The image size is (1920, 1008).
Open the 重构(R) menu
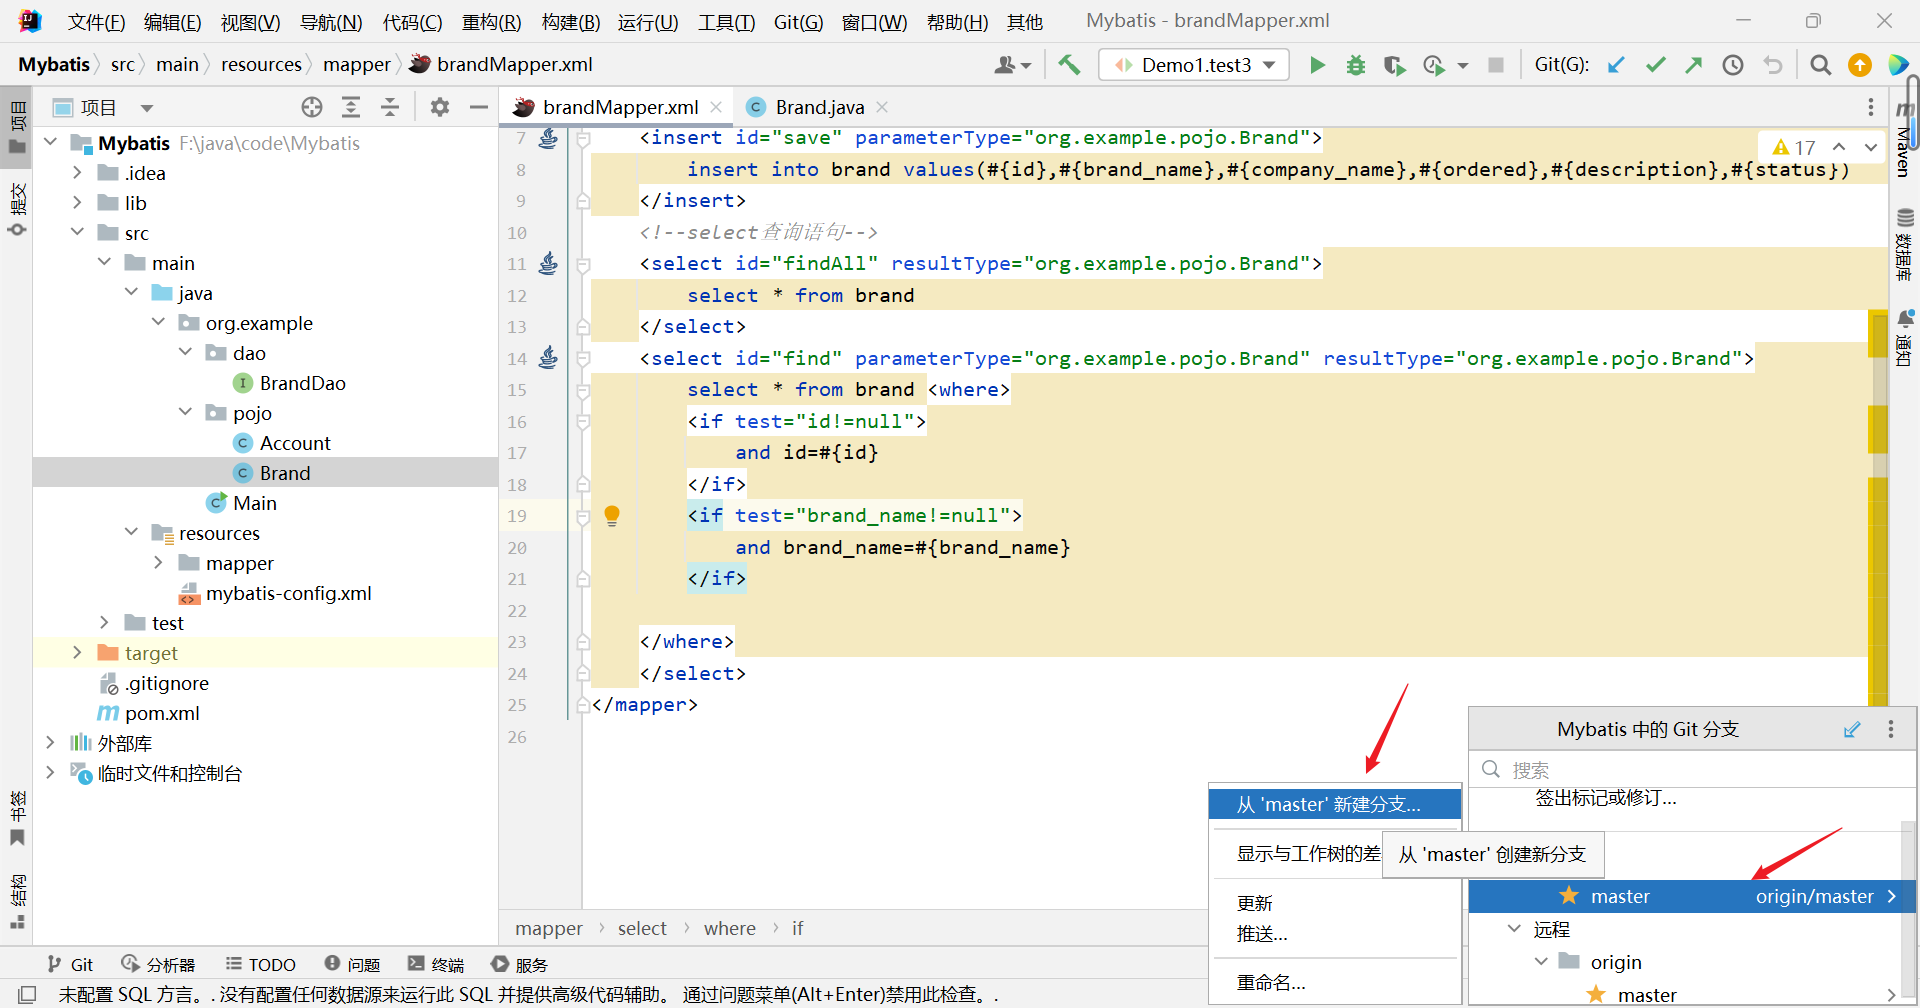(491, 21)
